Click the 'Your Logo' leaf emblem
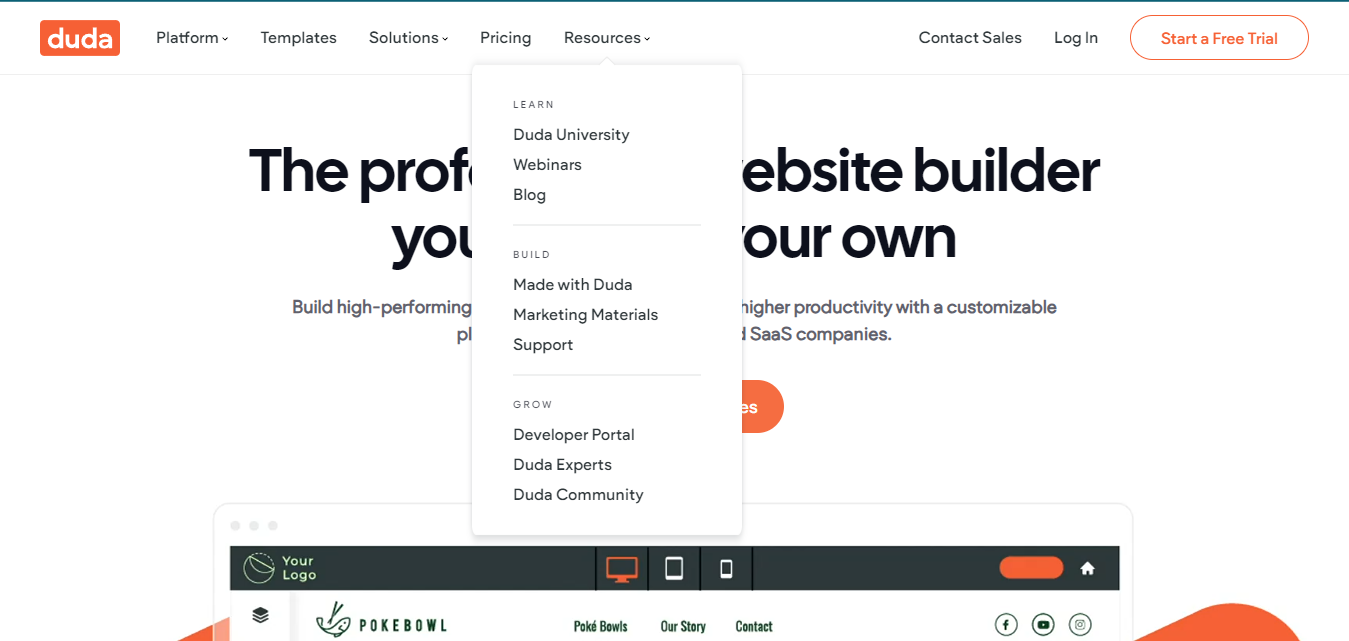Screen dimensions: 1349x641 [x=260, y=567]
